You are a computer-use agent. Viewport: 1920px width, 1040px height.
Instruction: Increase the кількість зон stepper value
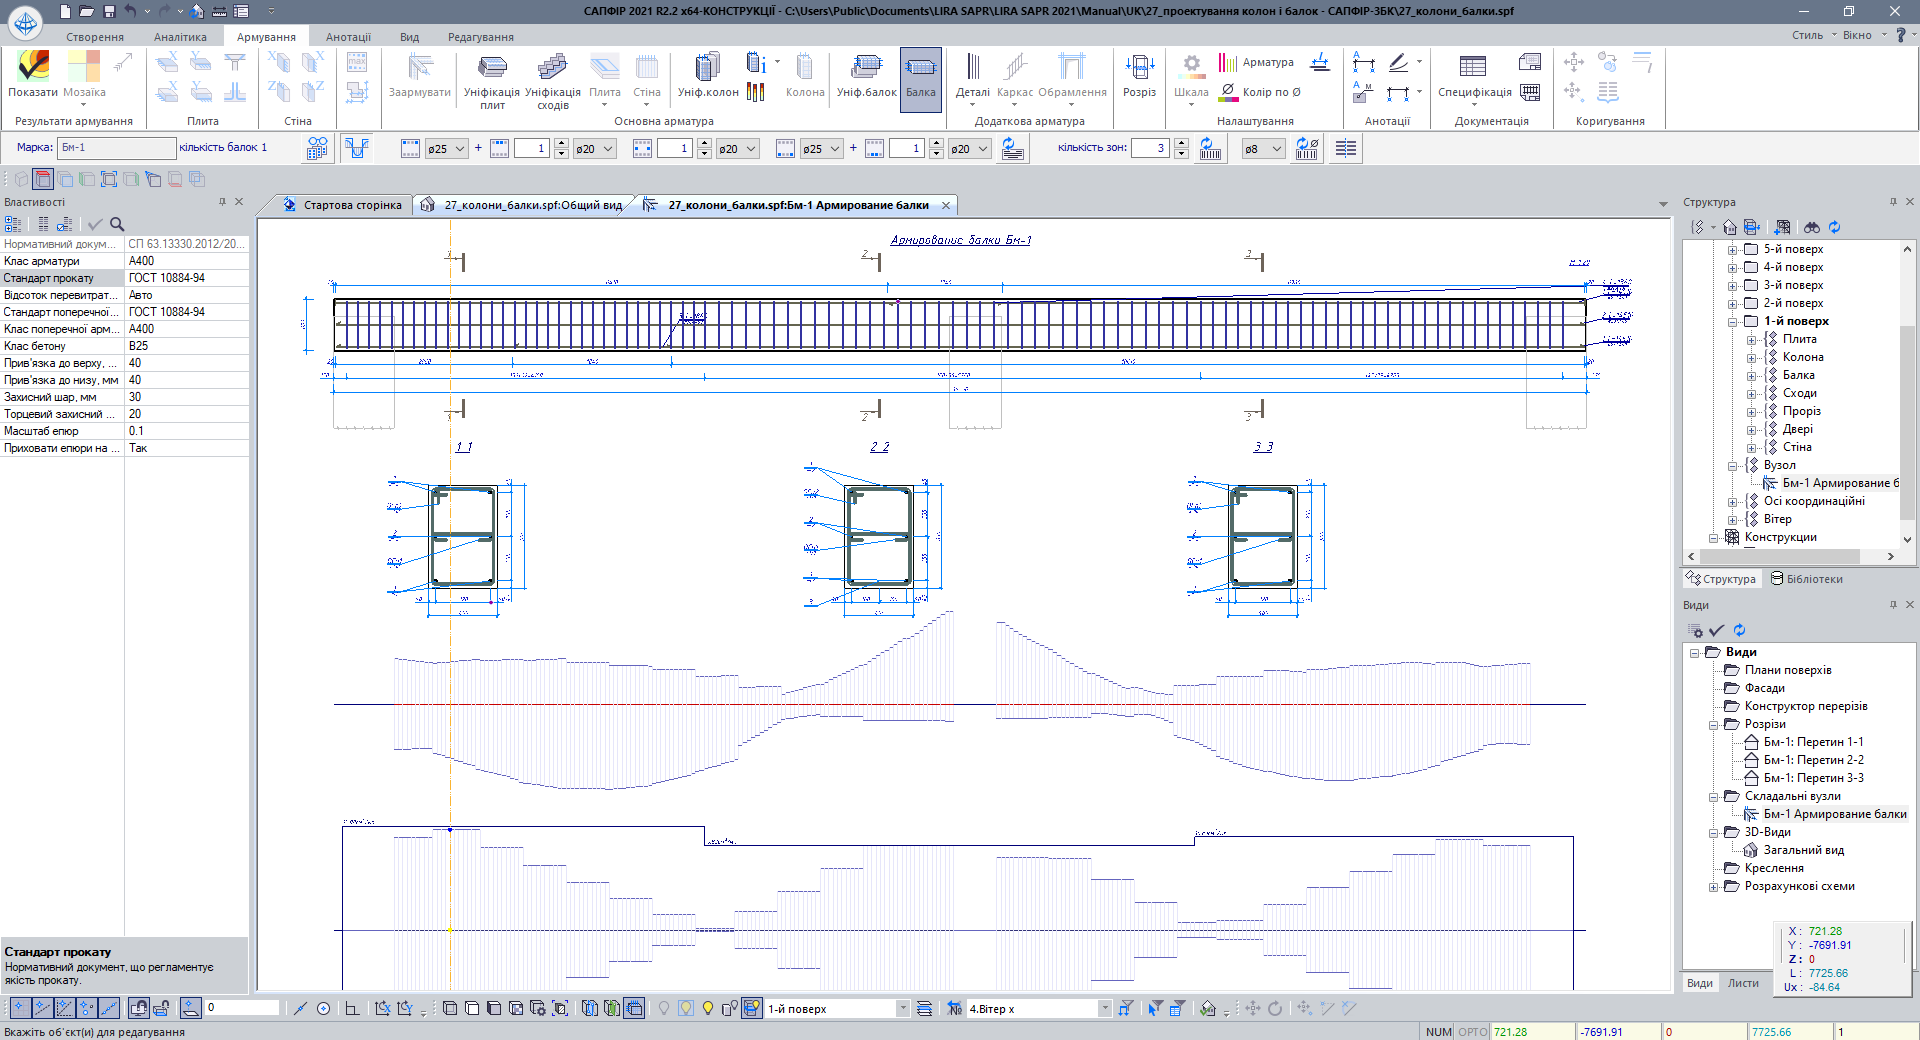(1181, 144)
